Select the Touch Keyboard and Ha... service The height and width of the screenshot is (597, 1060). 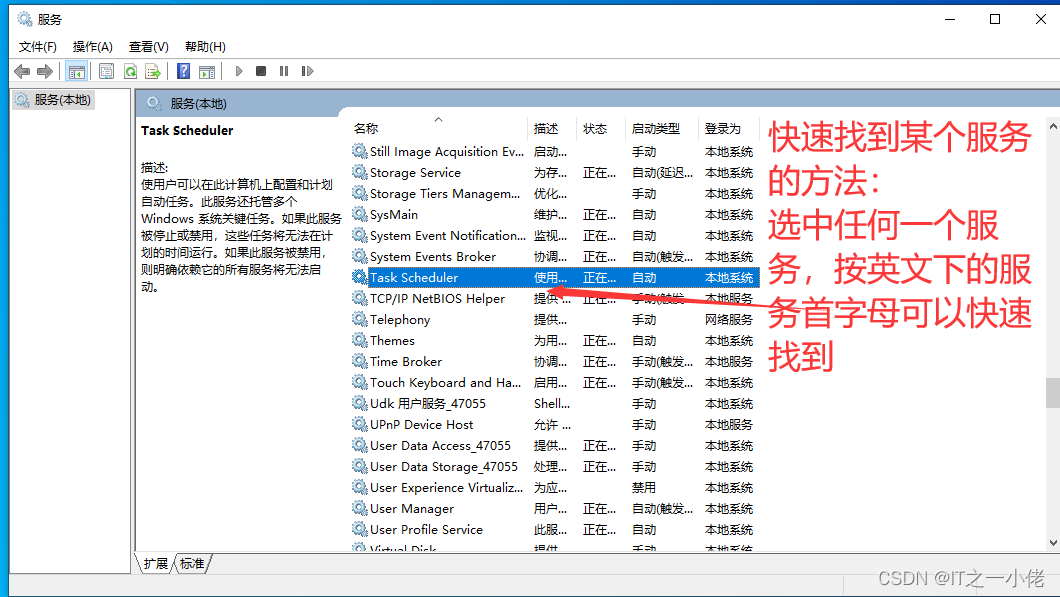point(445,382)
